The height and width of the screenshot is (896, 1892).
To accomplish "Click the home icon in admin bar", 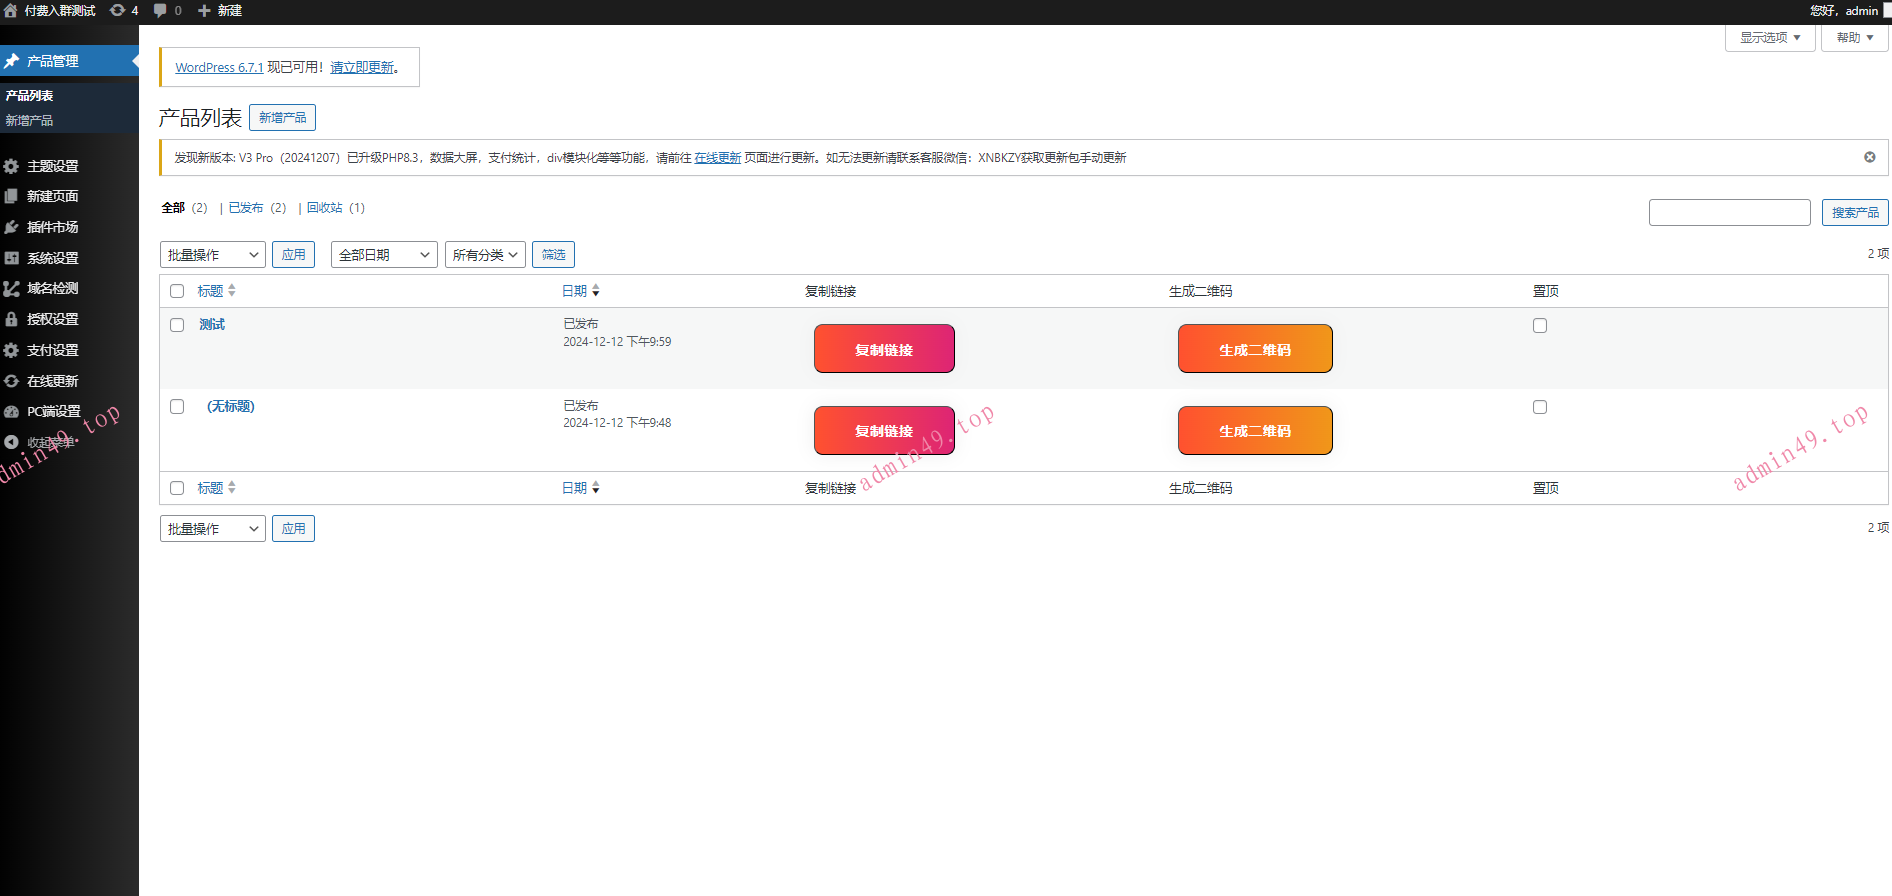I will [x=11, y=10].
